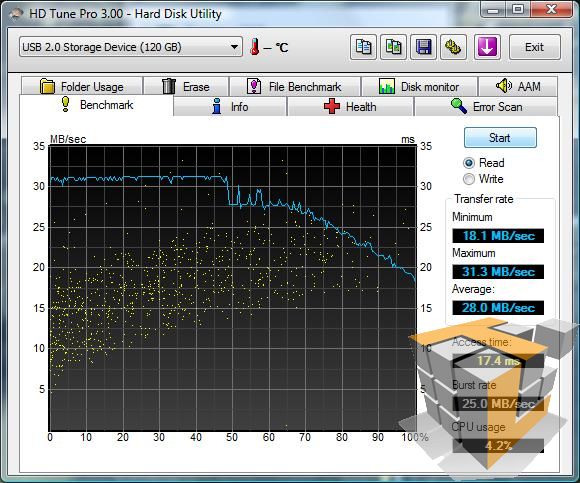Click the copy info to clipboard icon
580x483 pixels.
click(x=363, y=47)
